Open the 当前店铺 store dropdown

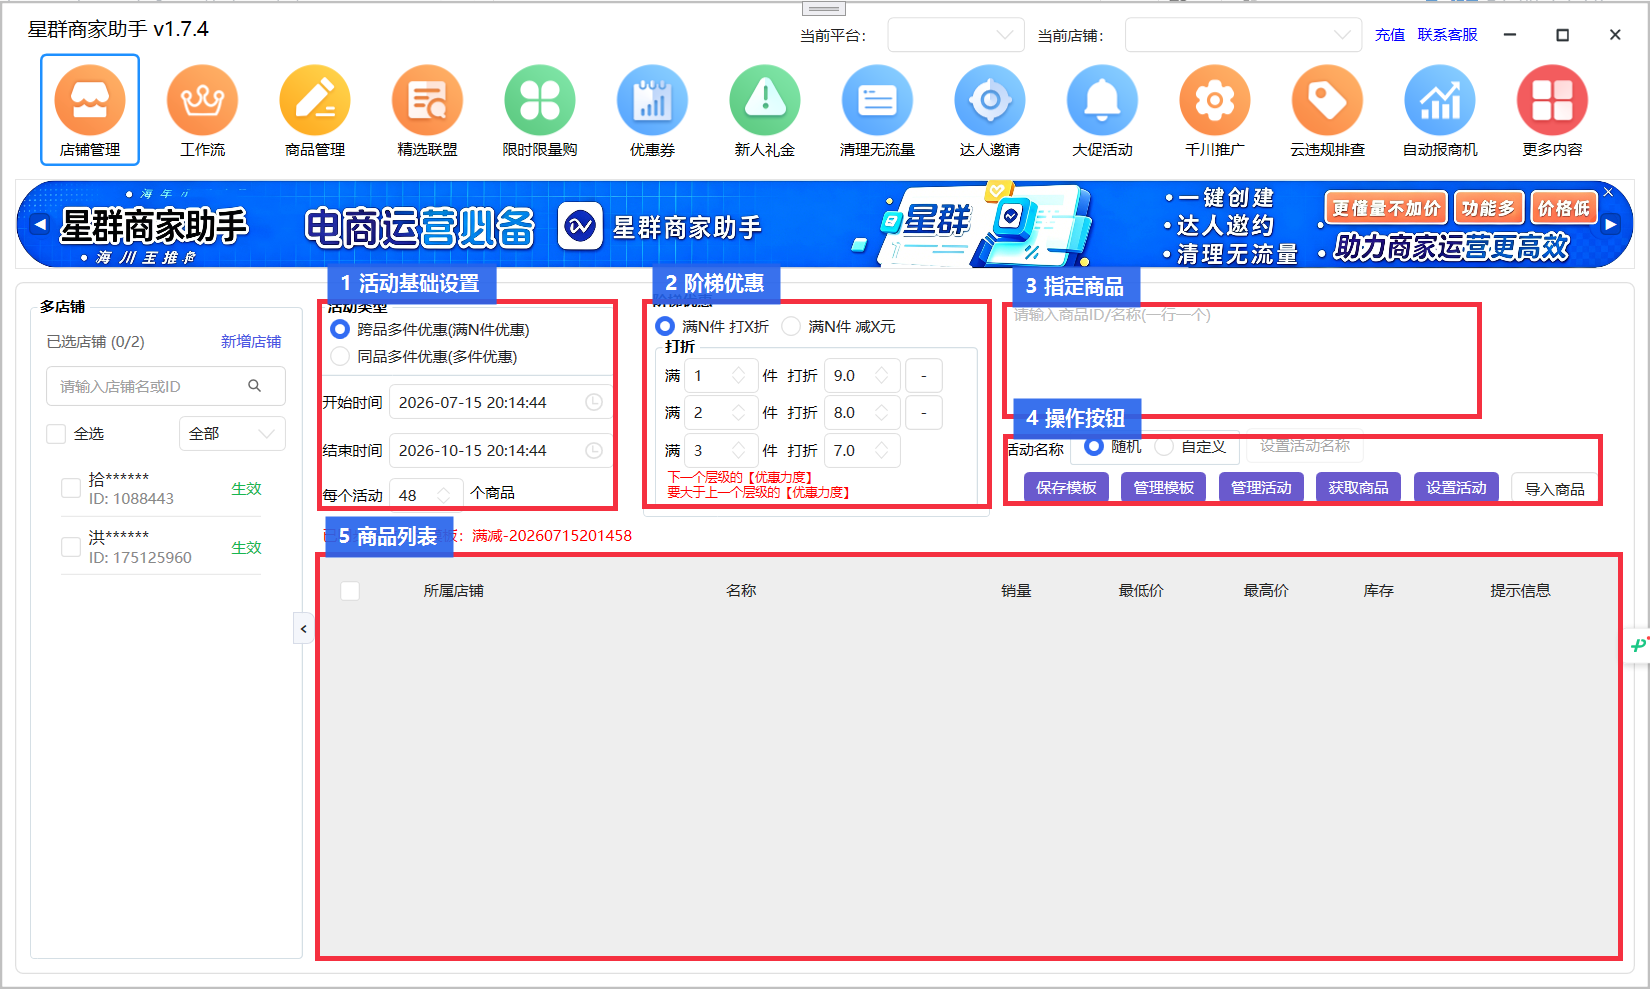(1243, 35)
